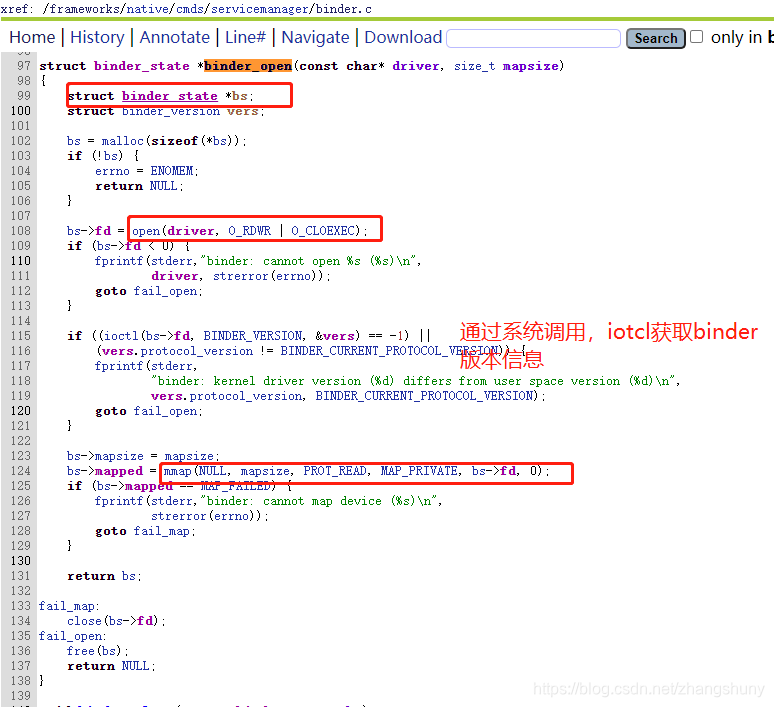Follow PROT_READ symbol link
774x707 pixels.
click(335, 471)
